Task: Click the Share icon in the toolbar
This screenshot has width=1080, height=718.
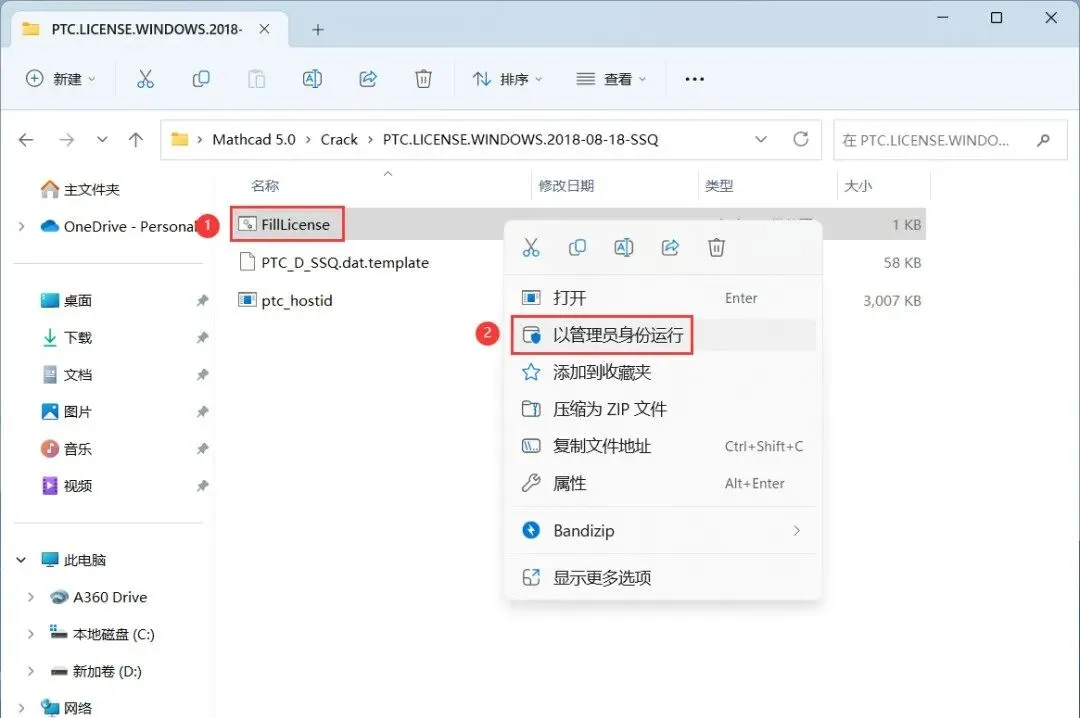Action: [368, 79]
